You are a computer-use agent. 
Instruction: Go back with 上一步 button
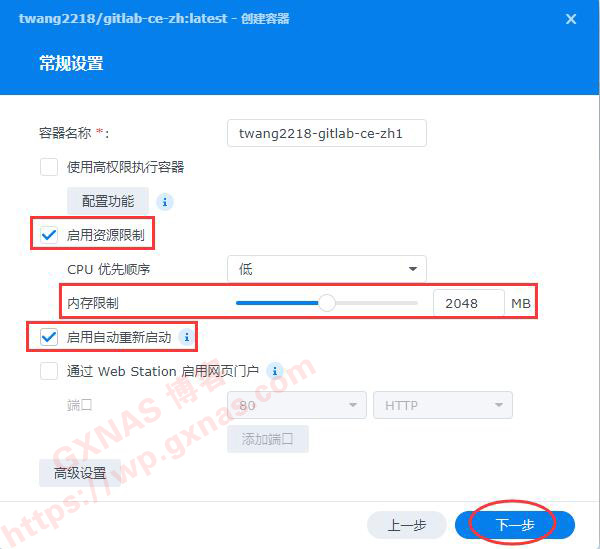[407, 525]
